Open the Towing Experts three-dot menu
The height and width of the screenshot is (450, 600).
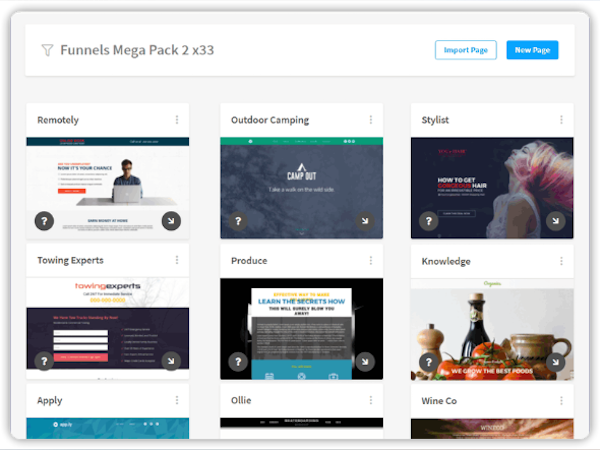pos(177,260)
